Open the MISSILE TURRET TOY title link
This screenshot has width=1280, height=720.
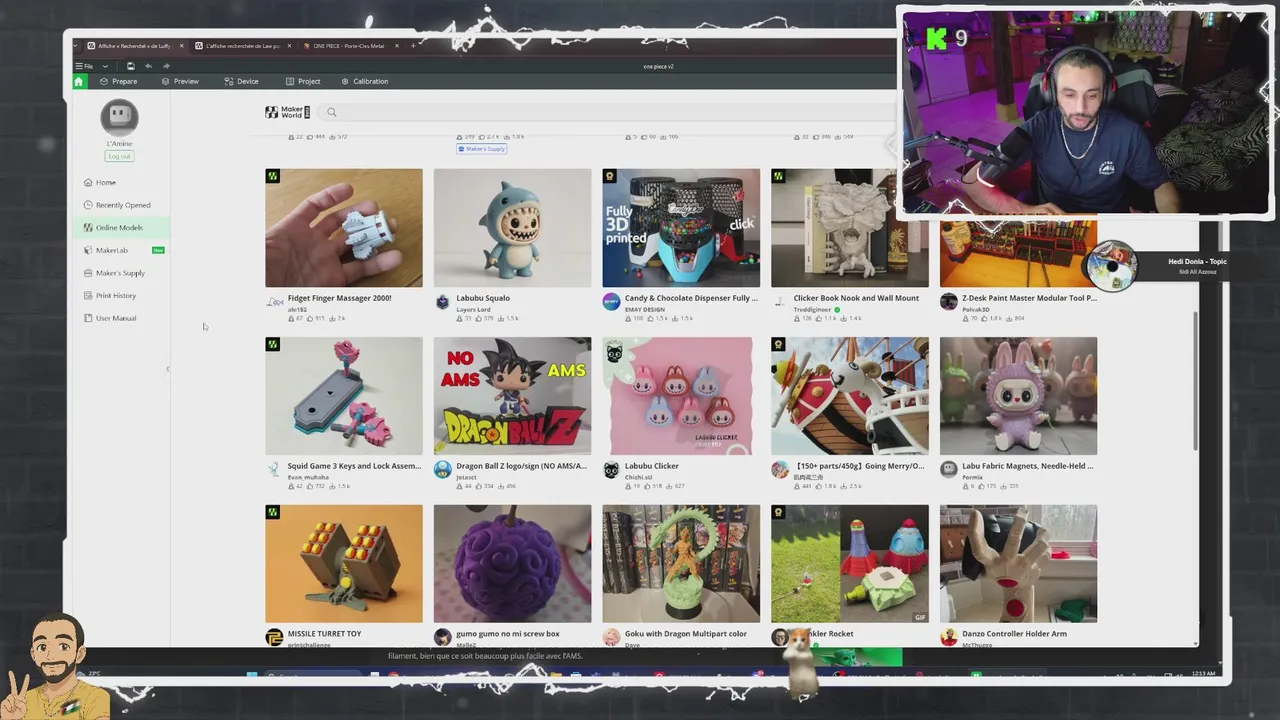[x=324, y=634]
